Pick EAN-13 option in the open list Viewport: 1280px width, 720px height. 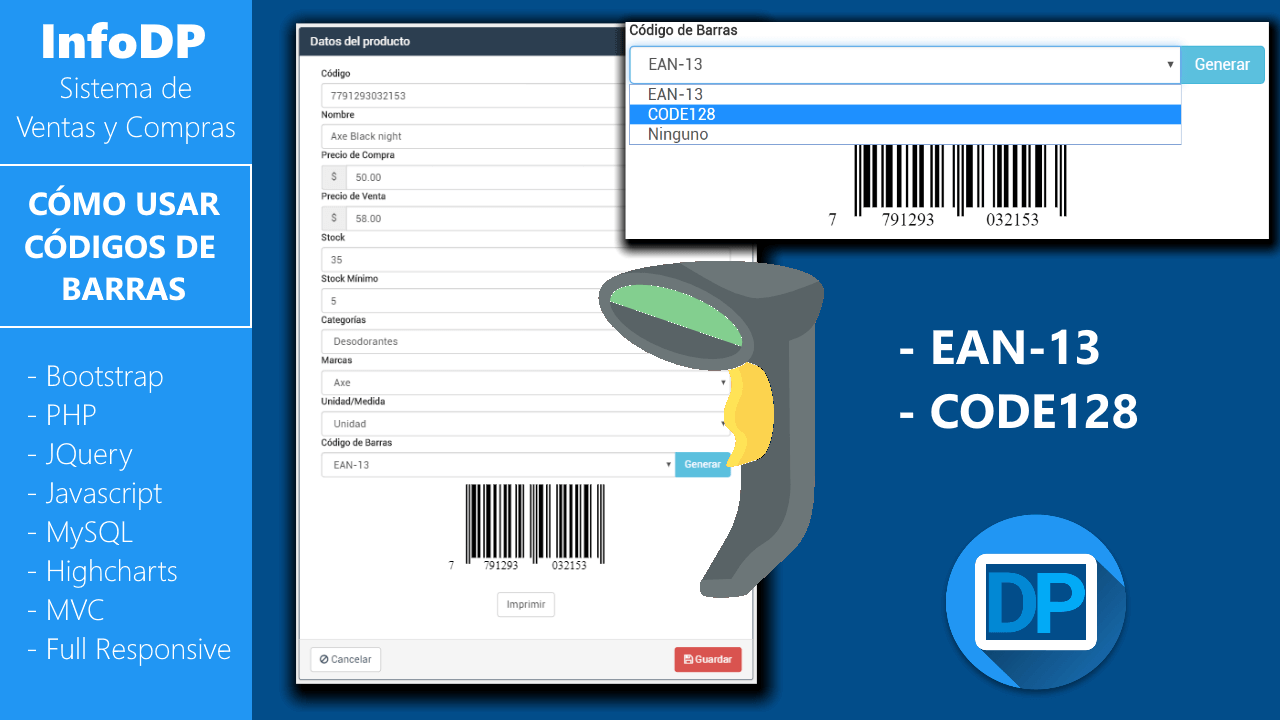pyautogui.click(x=904, y=94)
